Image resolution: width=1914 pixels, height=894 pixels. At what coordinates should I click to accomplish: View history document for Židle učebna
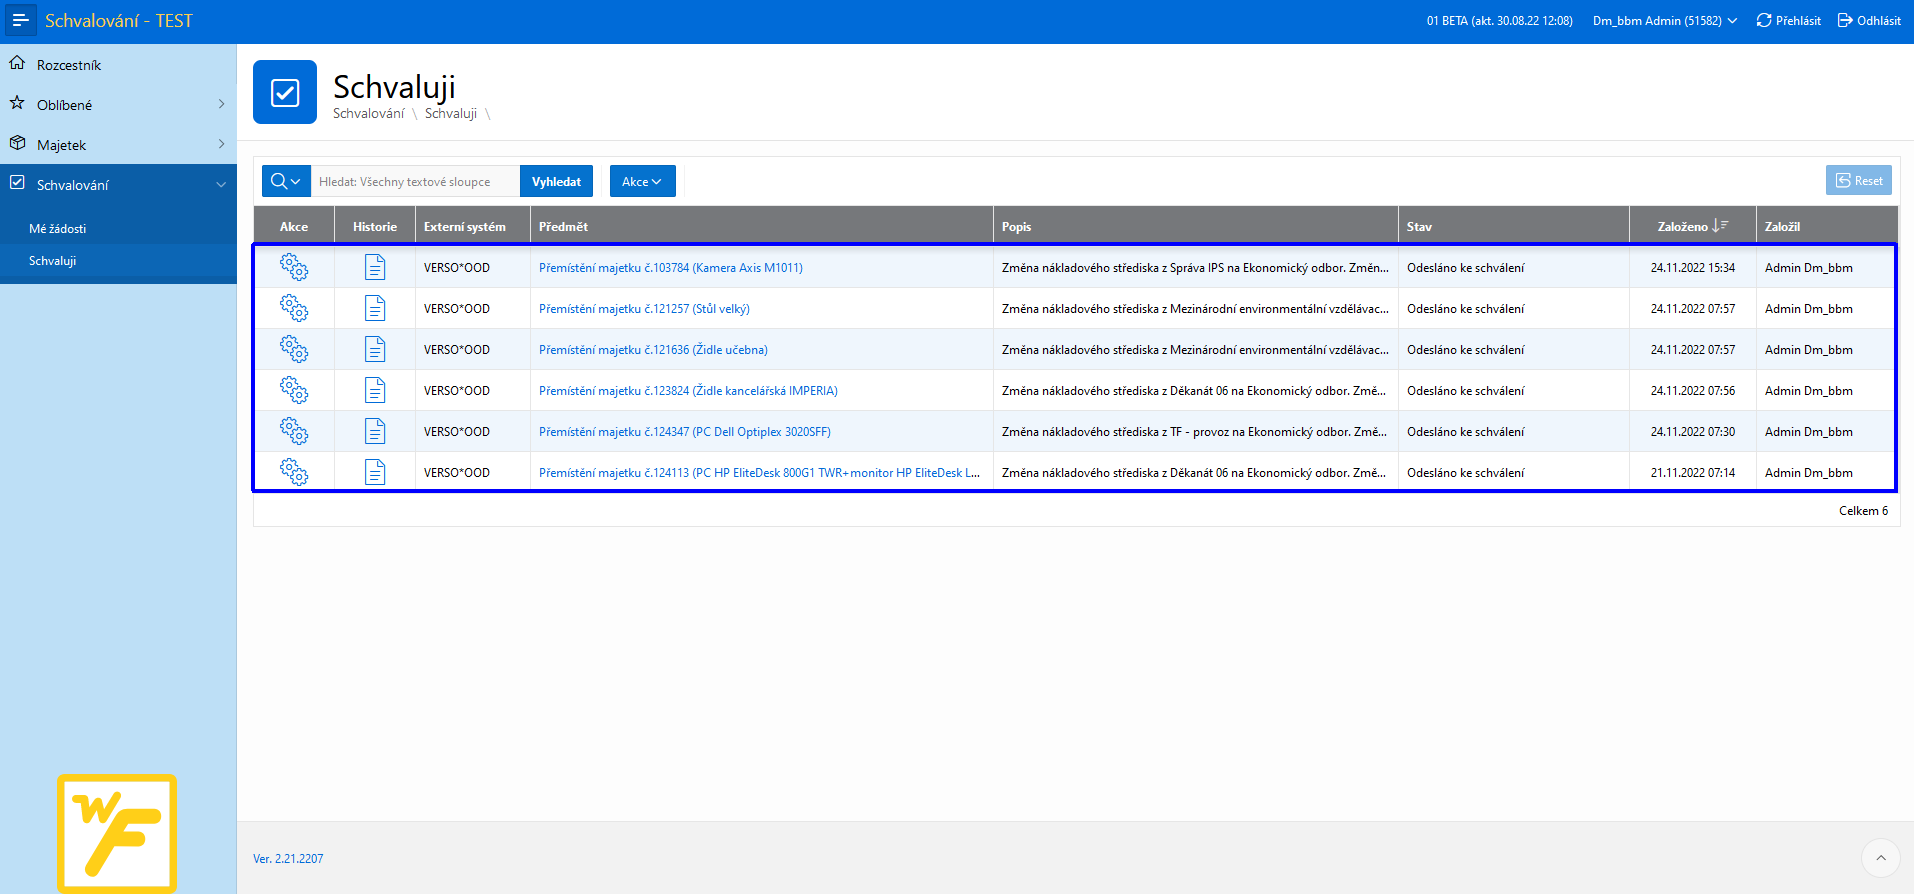pyautogui.click(x=375, y=349)
